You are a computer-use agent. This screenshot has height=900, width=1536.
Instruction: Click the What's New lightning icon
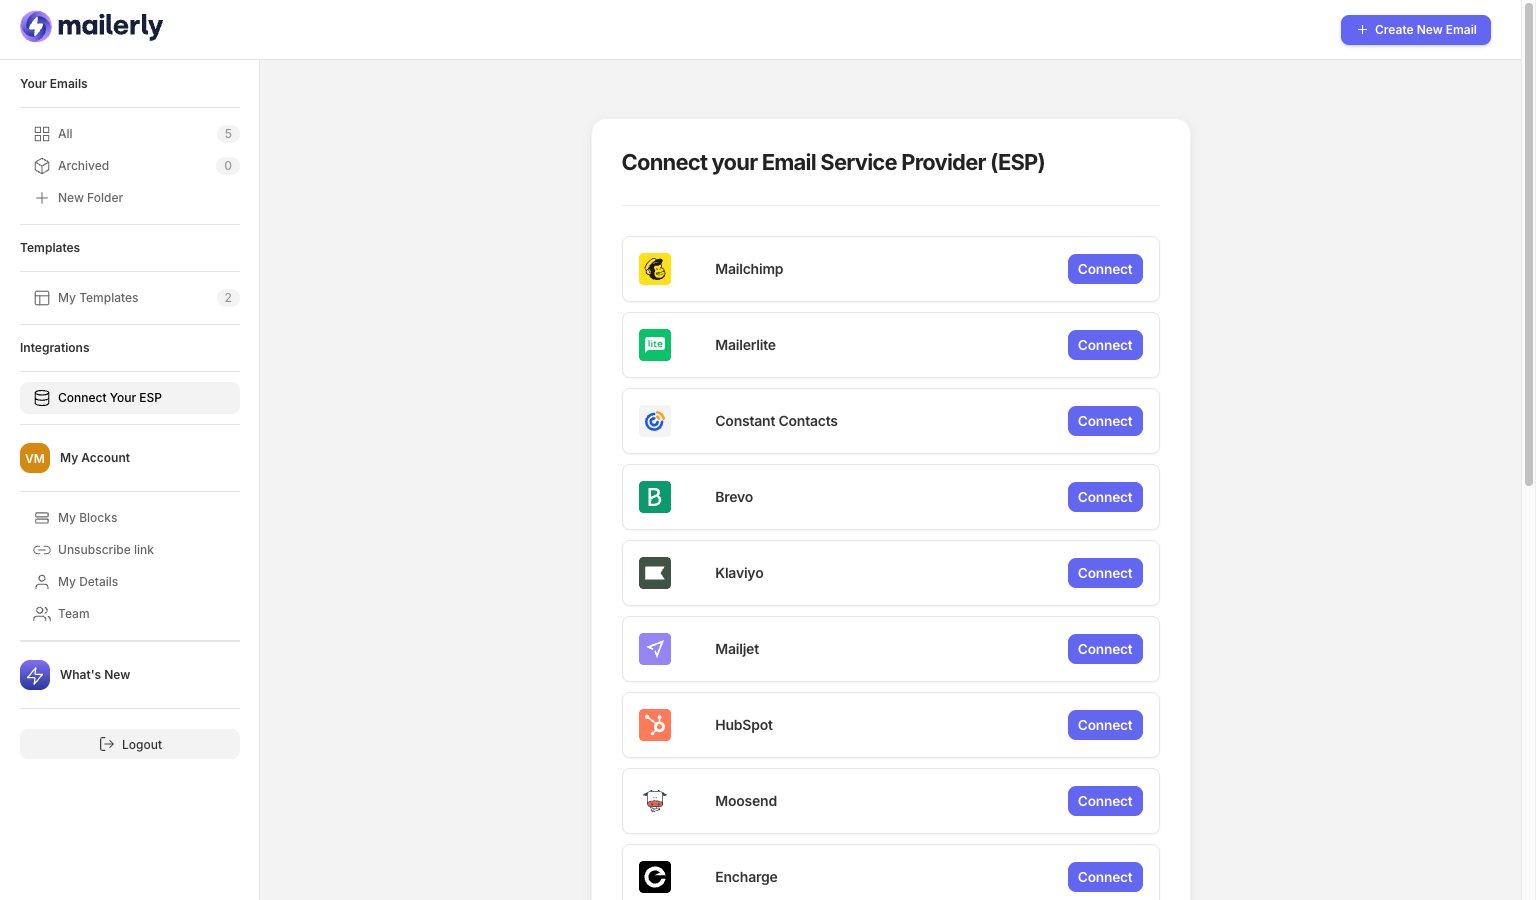click(35, 675)
